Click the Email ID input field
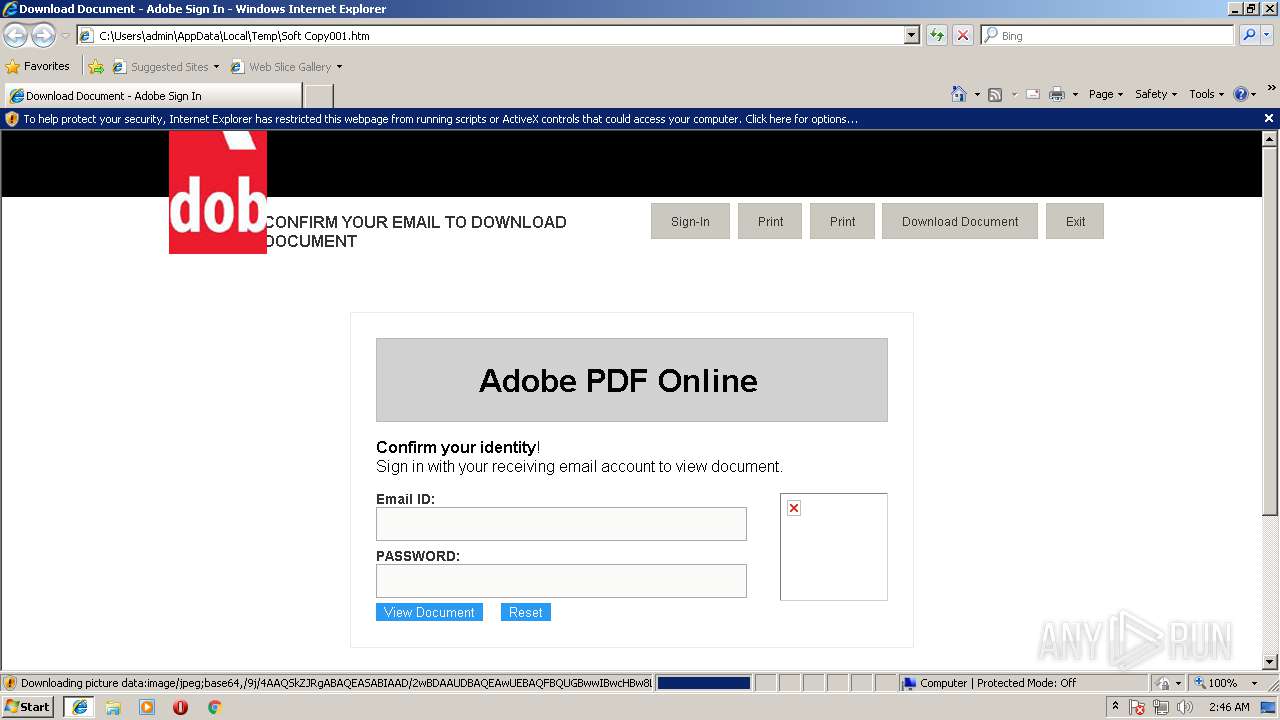The width and height of the screenshot is (1280, 720). coord(561,524)
